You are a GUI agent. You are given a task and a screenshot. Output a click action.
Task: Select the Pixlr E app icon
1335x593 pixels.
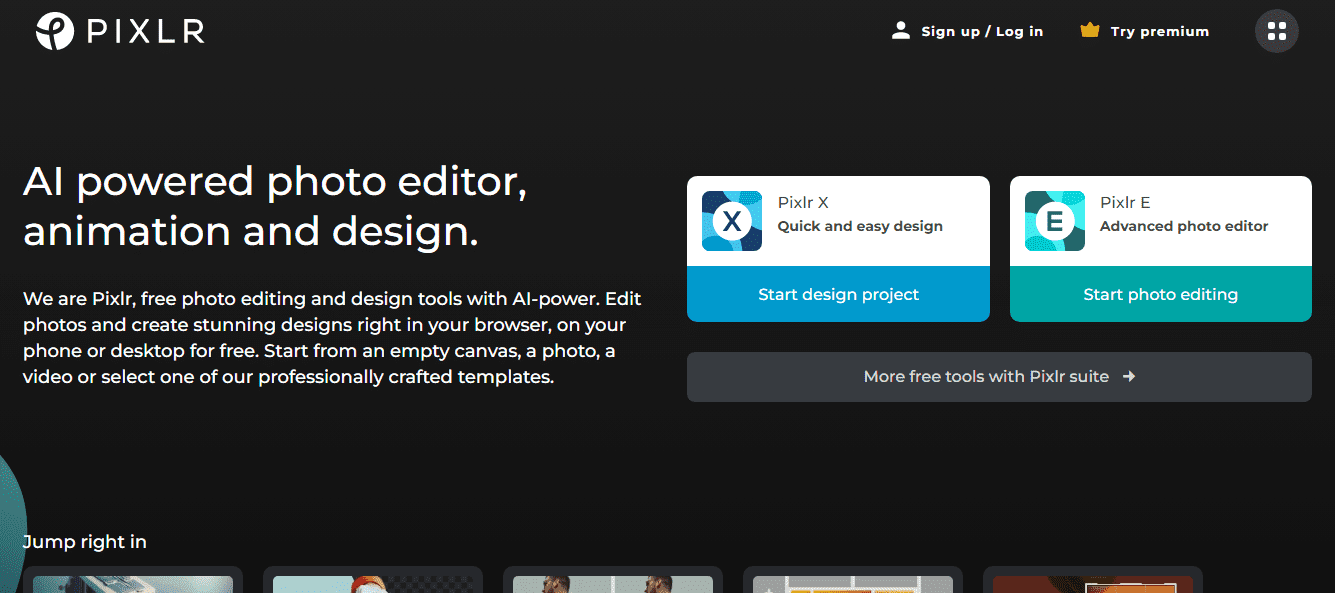point(1055,221)
